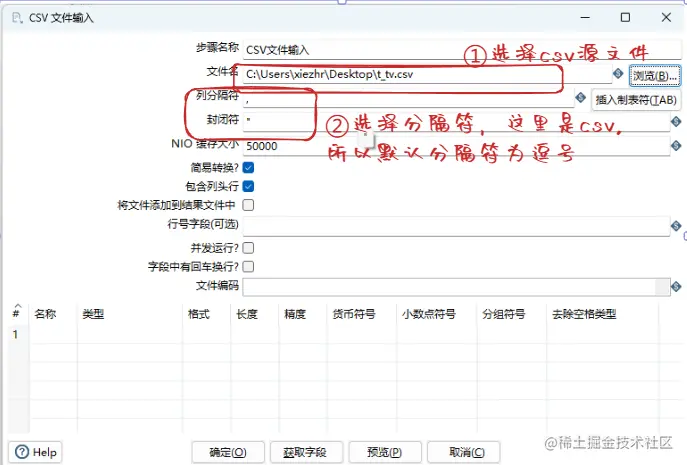Close the CSV 文件输入 dialog window
Viewport: 687px width, 465px height.
pos(666,18)
